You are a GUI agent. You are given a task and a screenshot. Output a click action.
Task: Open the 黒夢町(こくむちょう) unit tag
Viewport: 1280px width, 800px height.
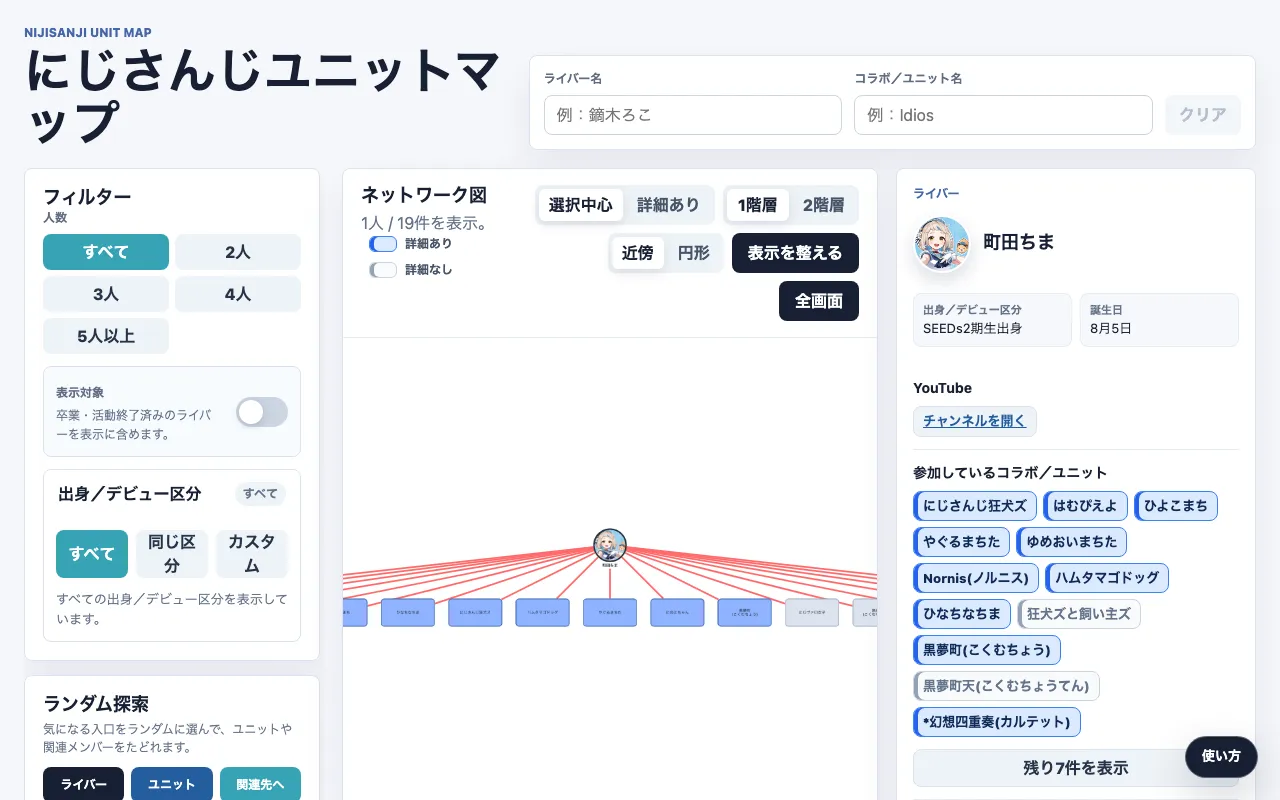987,650
